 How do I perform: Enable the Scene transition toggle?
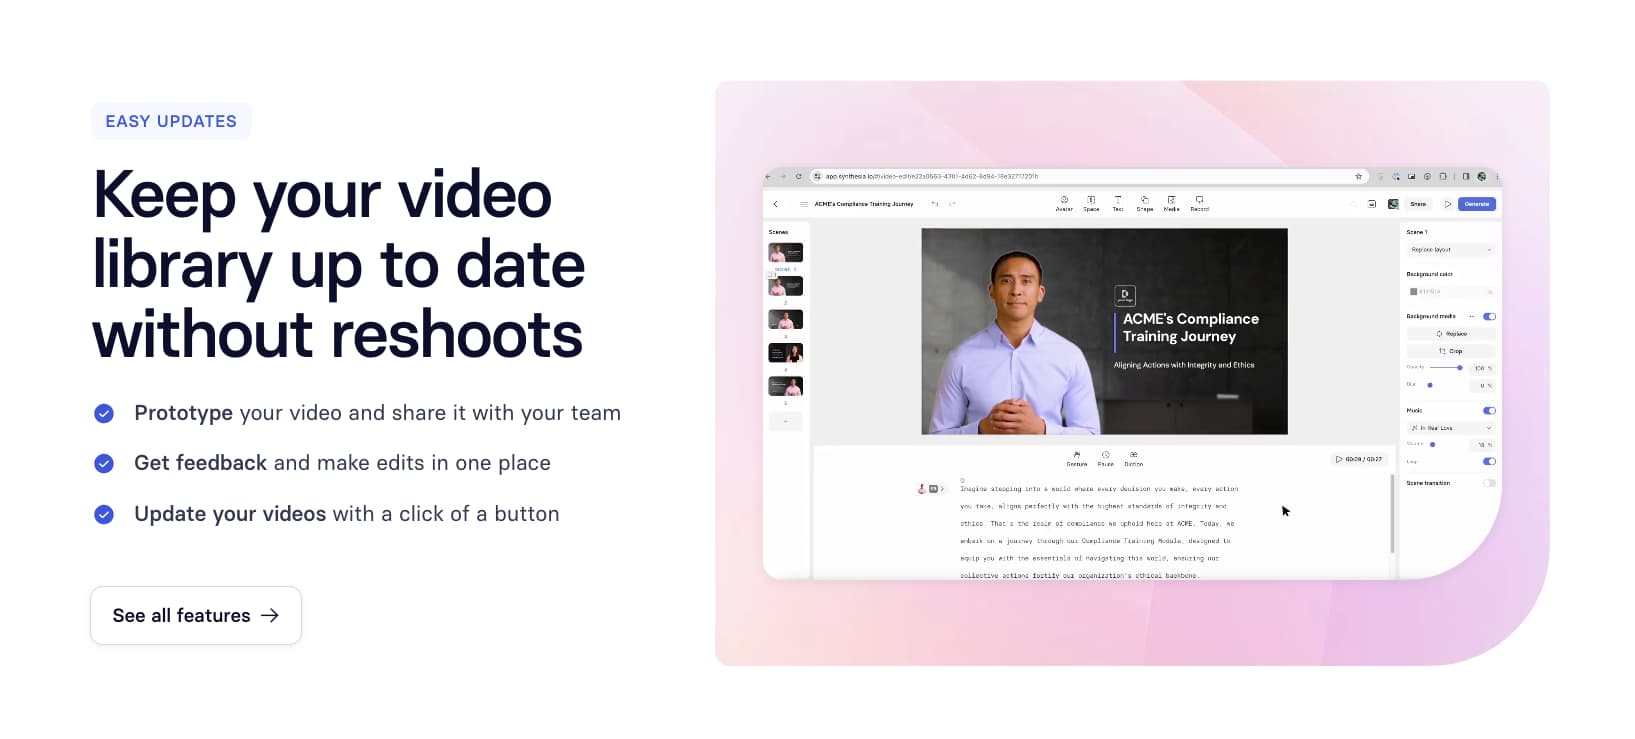pos(1489,483)
